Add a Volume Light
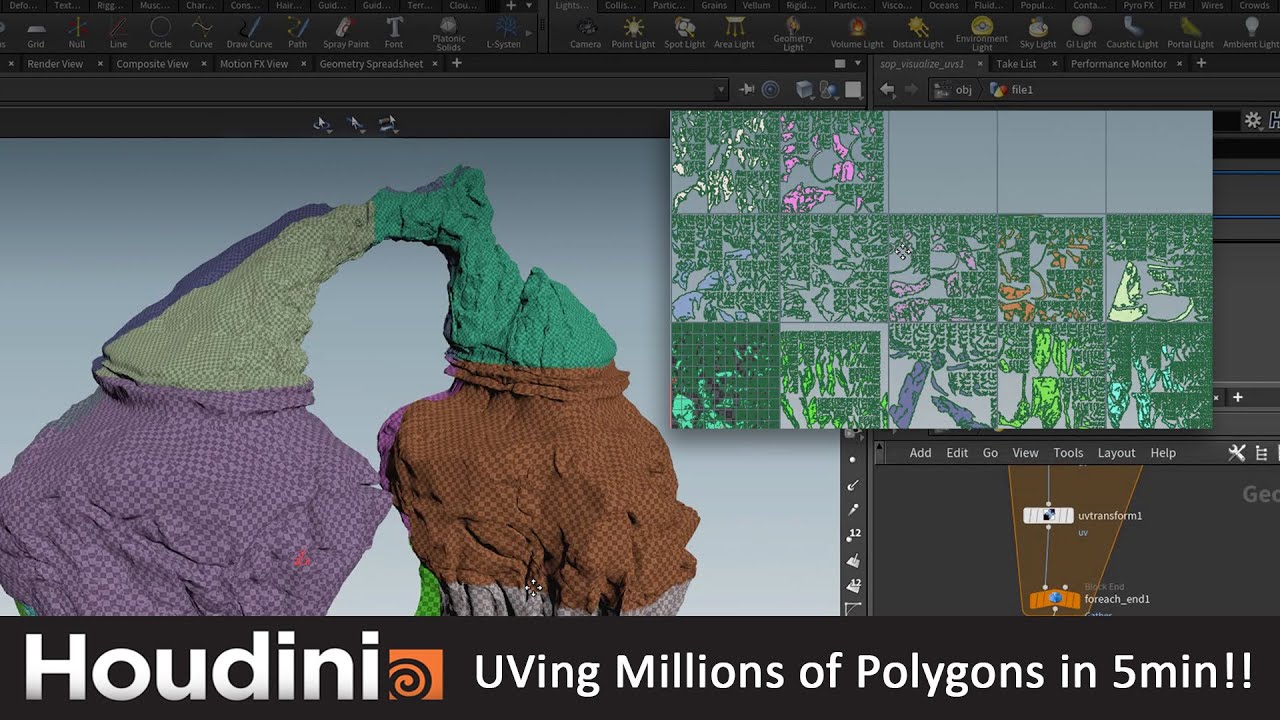Viewport: 1280px width, 720px height. point(857,33)
